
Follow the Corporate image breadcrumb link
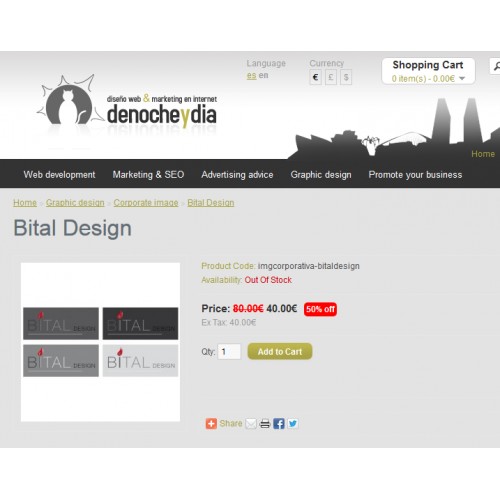click(x=146, y=203)
